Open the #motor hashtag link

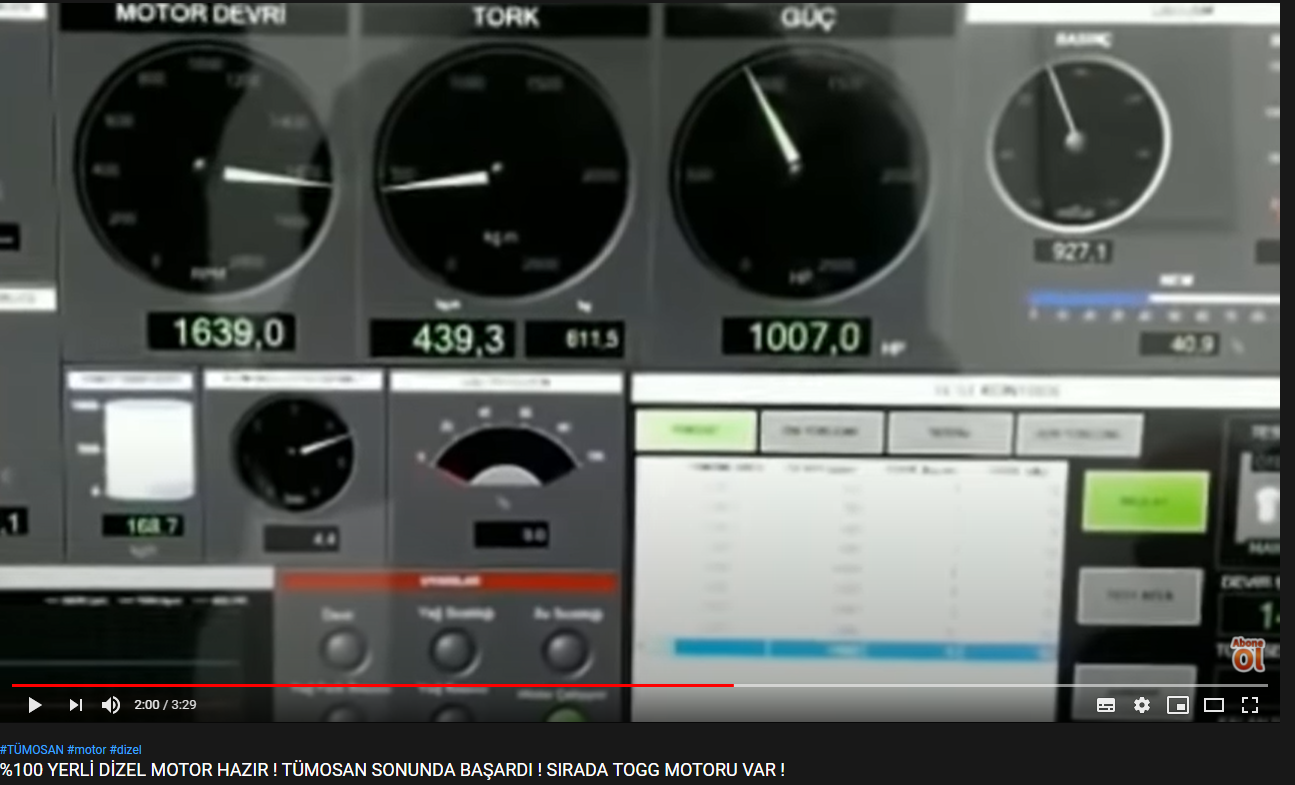pos(86,750)
